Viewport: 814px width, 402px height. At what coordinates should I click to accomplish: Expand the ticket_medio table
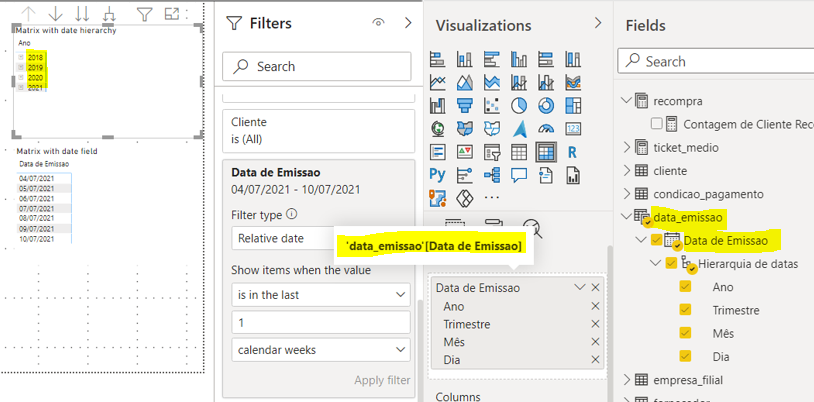click(628, 148)
